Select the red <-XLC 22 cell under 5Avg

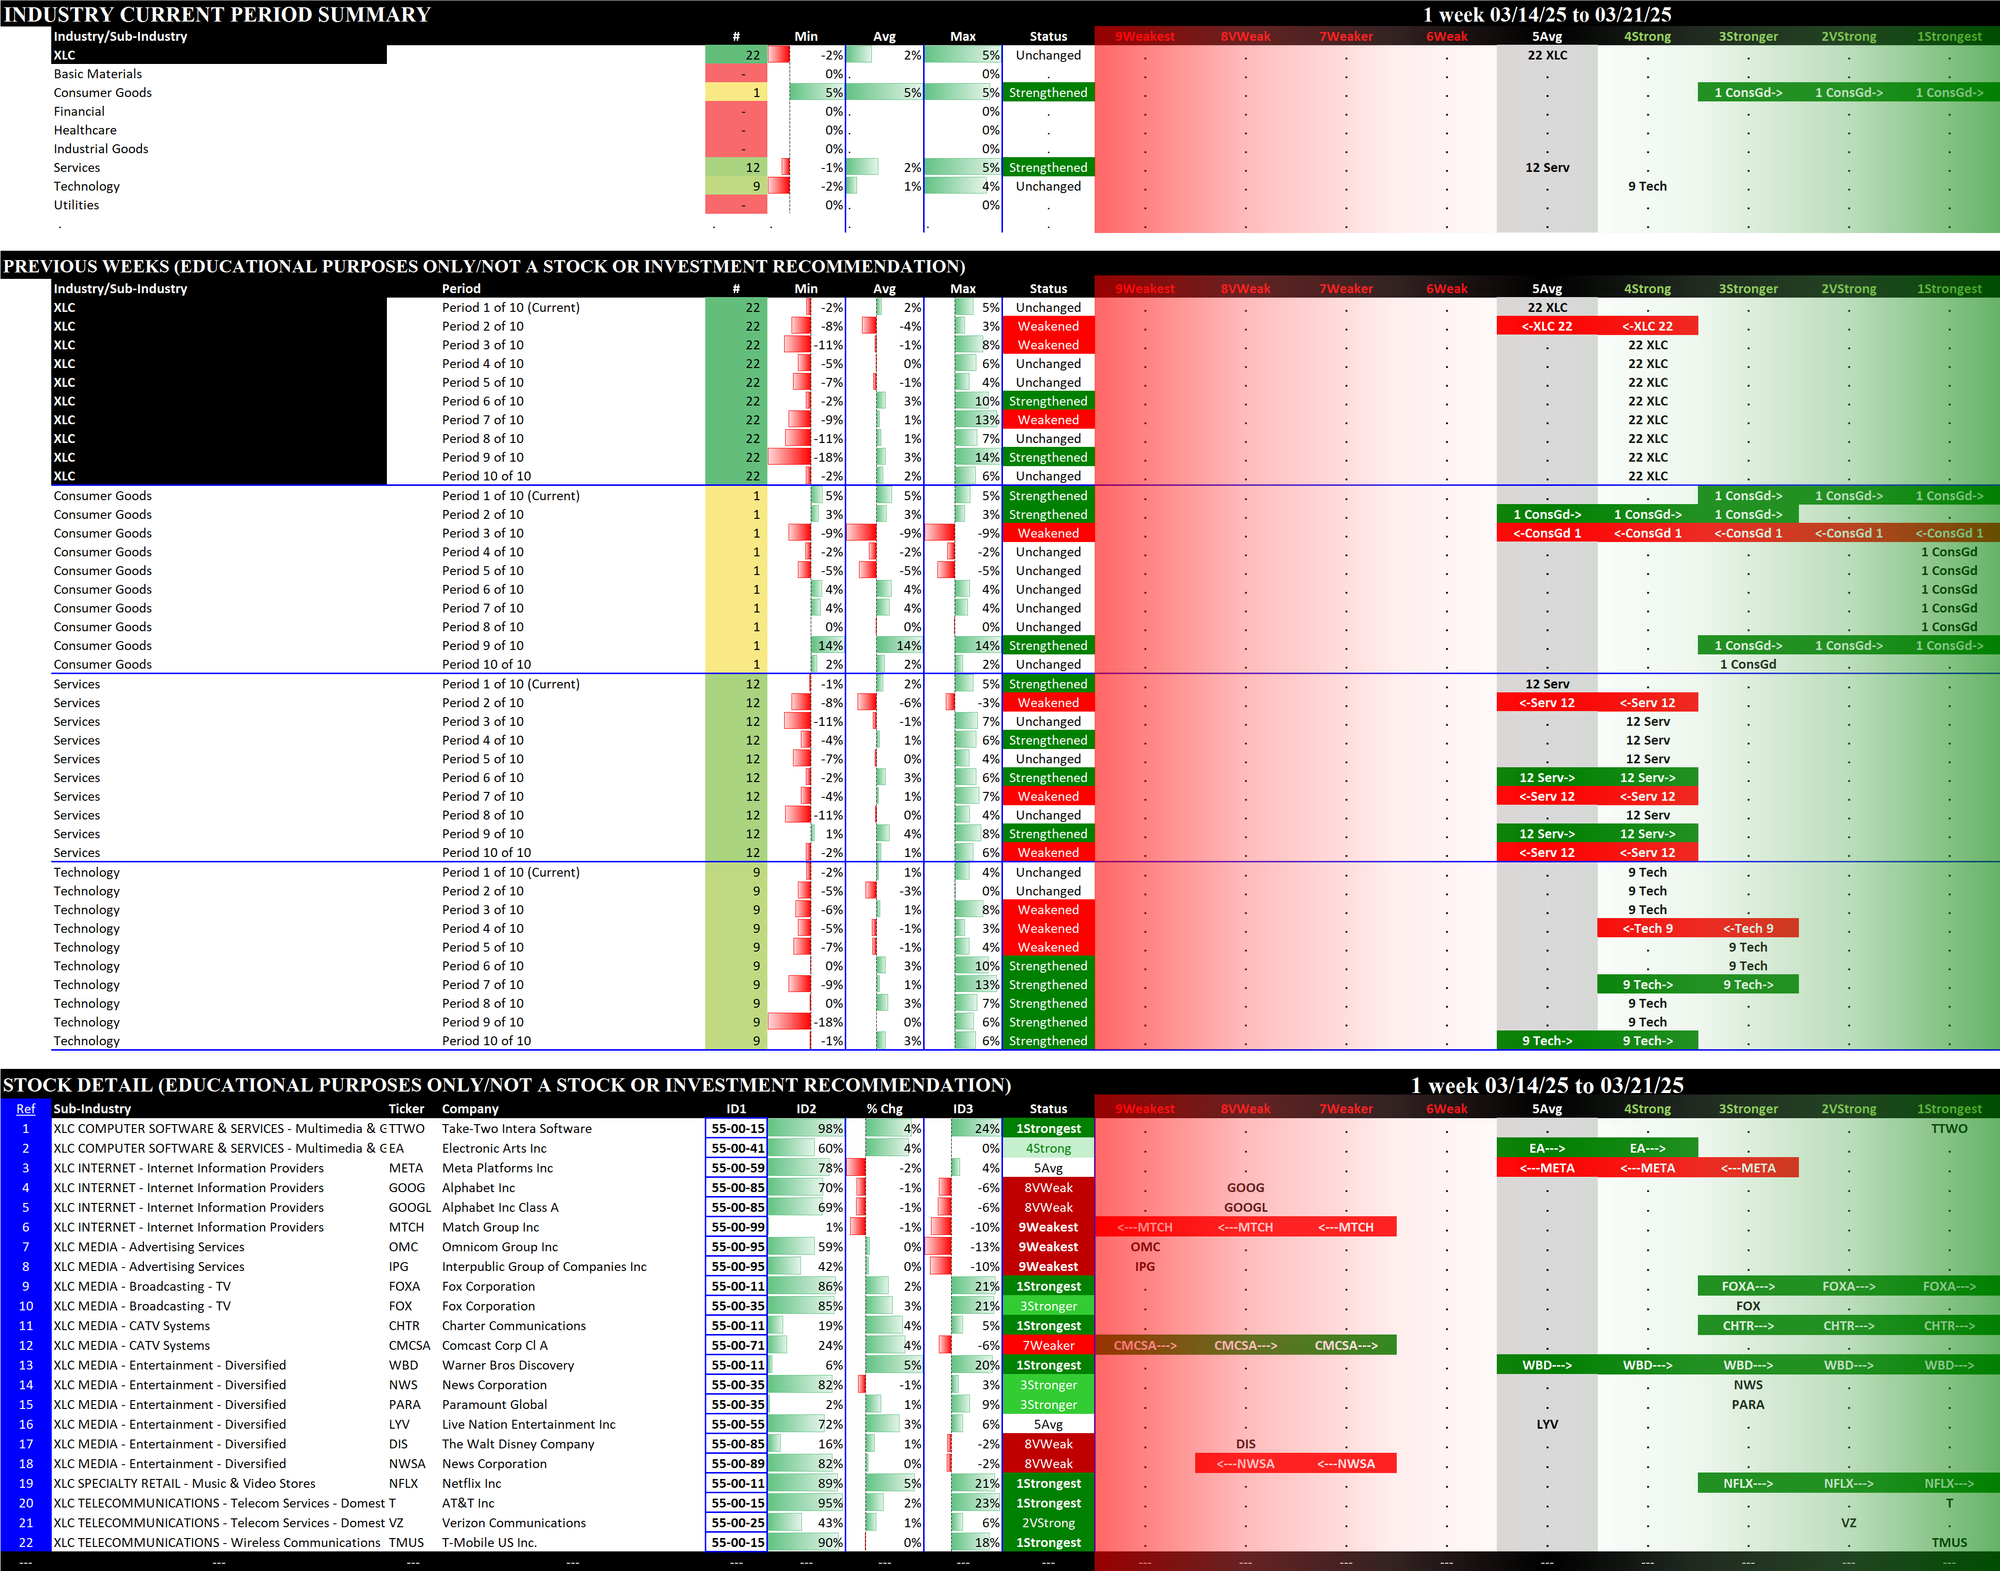pos(1546,326)
